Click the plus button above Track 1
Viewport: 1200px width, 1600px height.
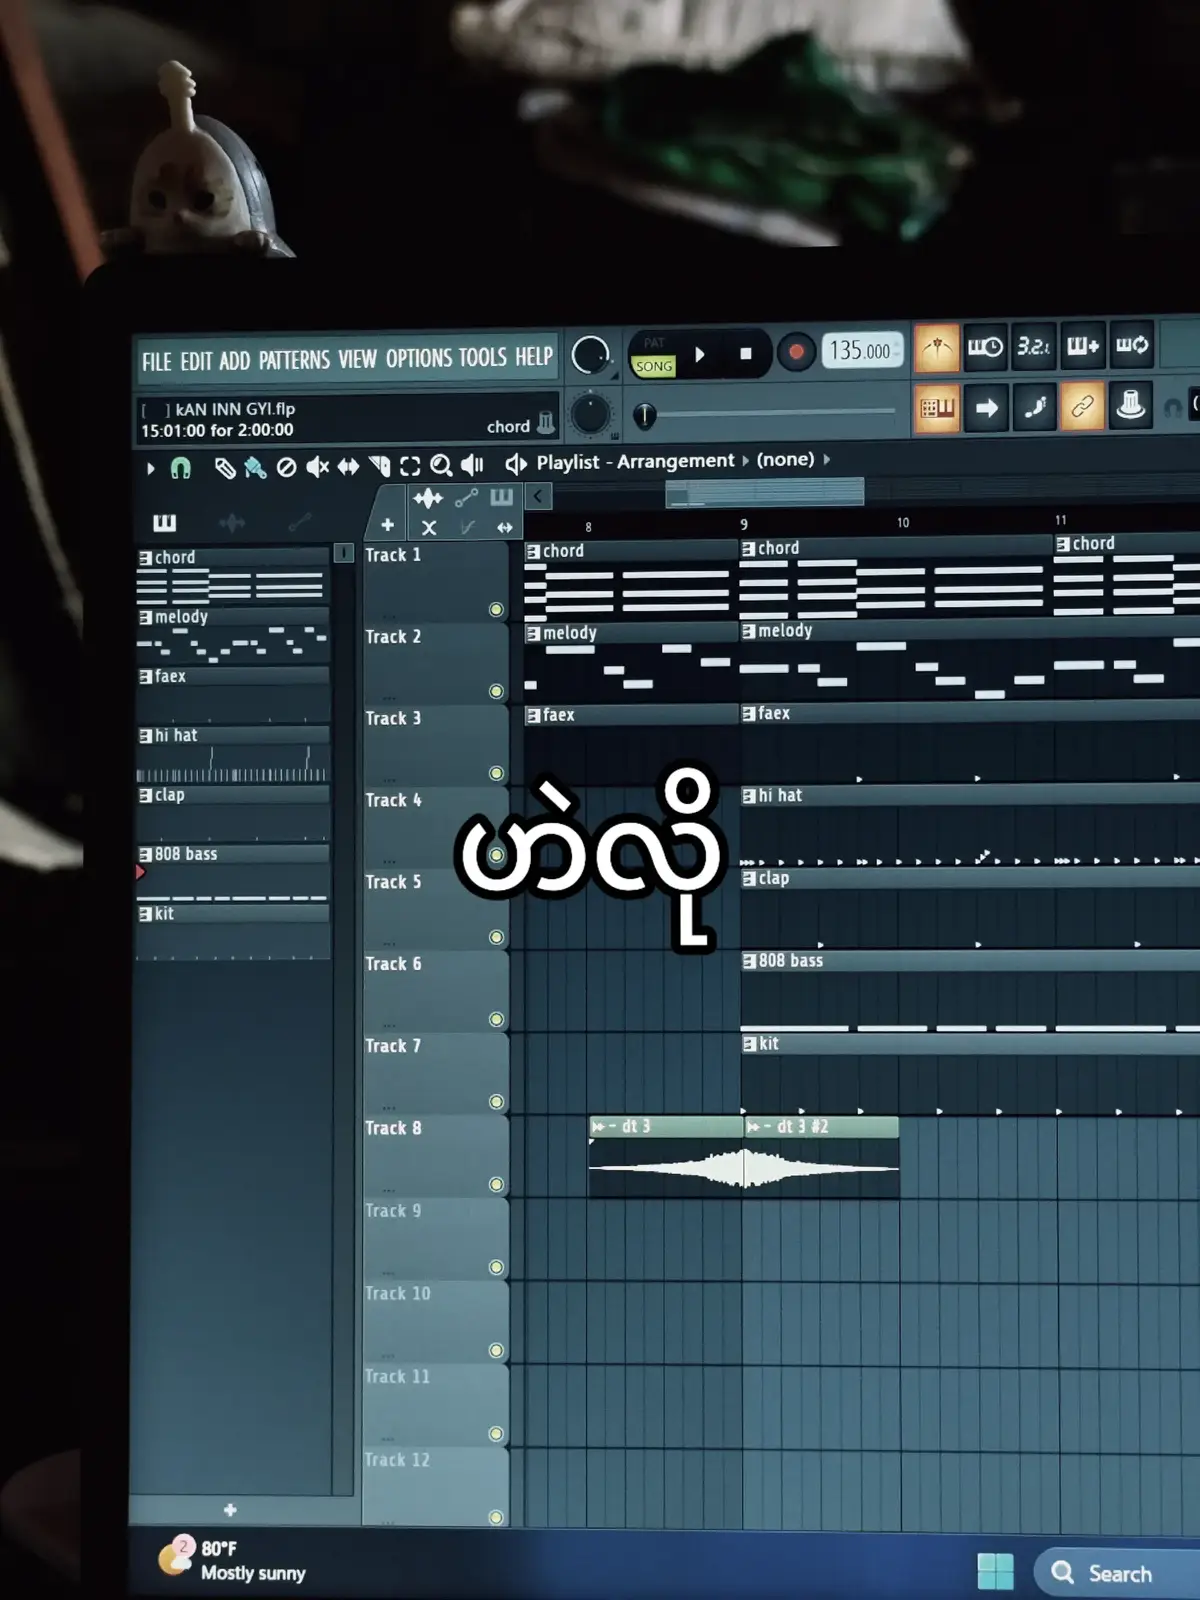click(388, 525)
